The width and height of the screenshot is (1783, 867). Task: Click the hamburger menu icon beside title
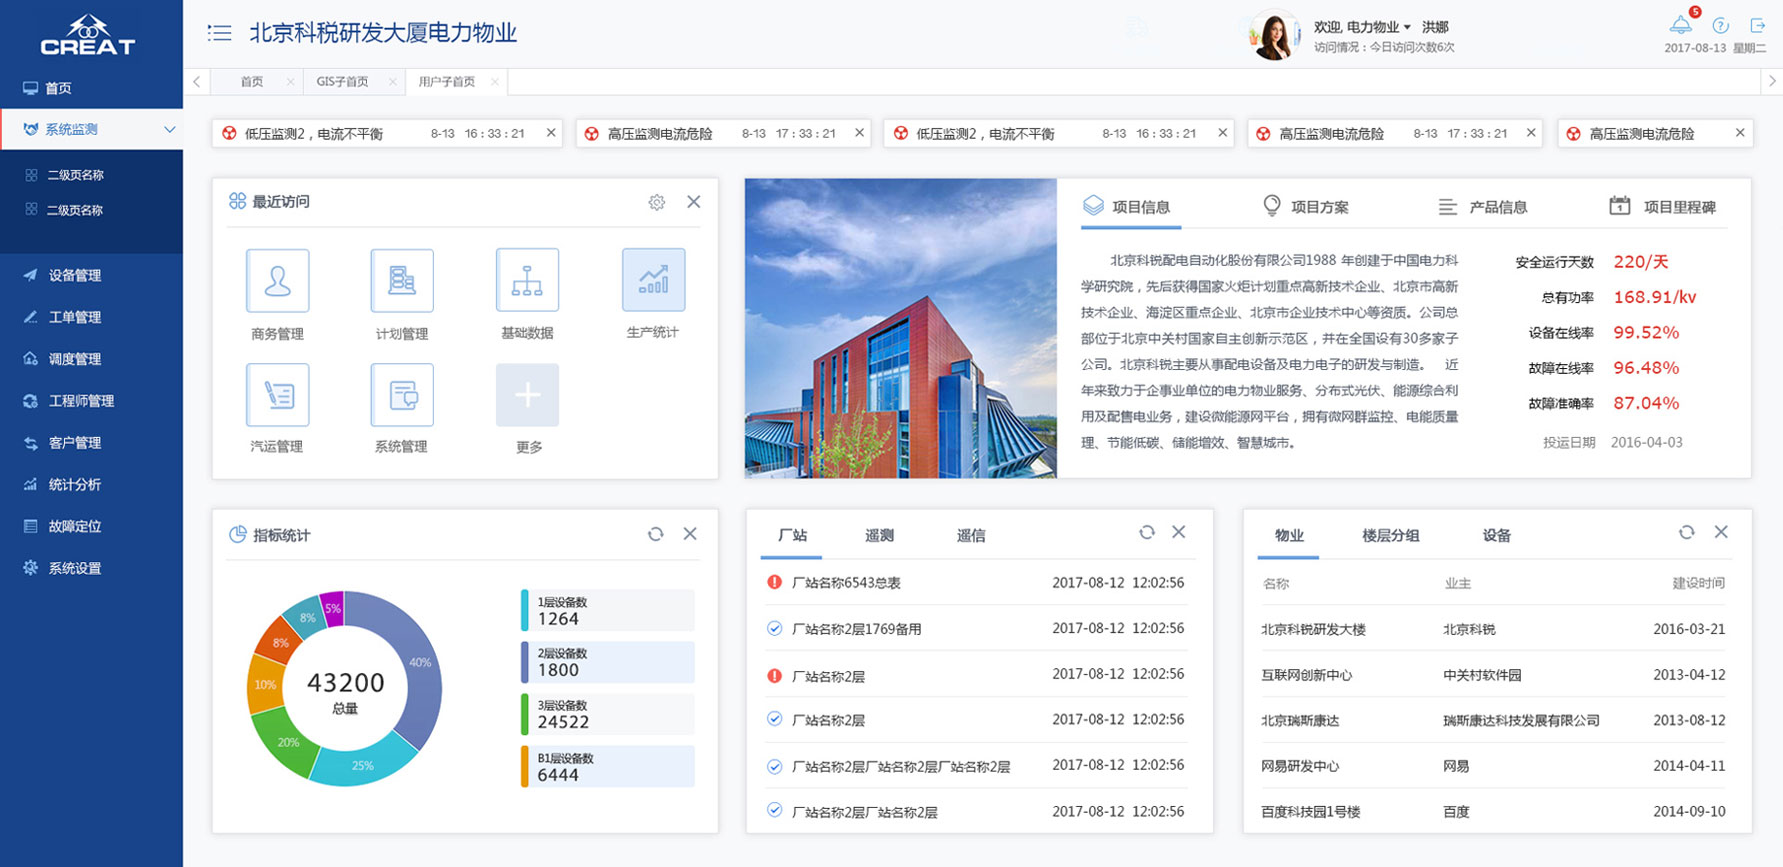click(219, 33)
